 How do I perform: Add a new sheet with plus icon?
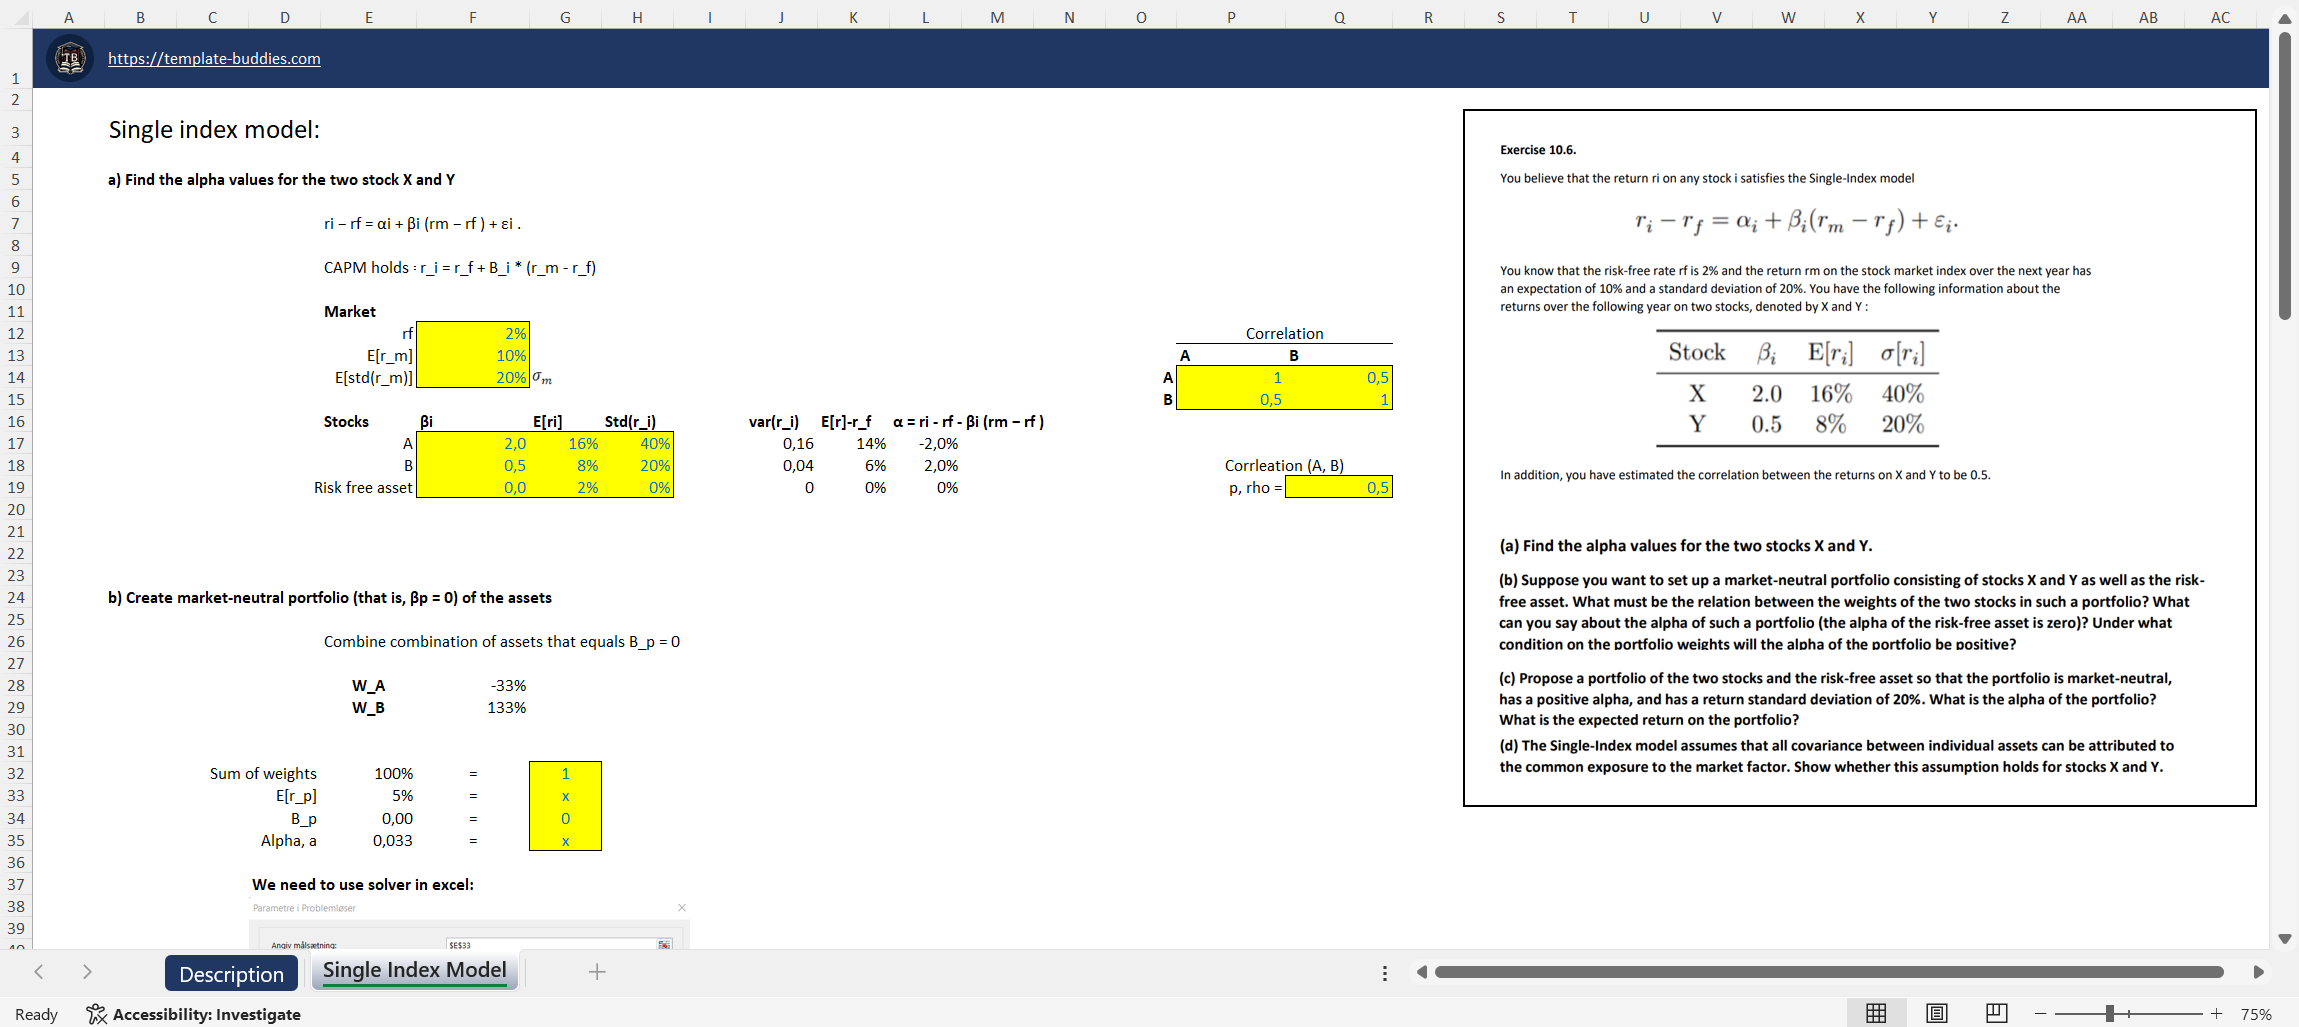click(x=597, y=971)
